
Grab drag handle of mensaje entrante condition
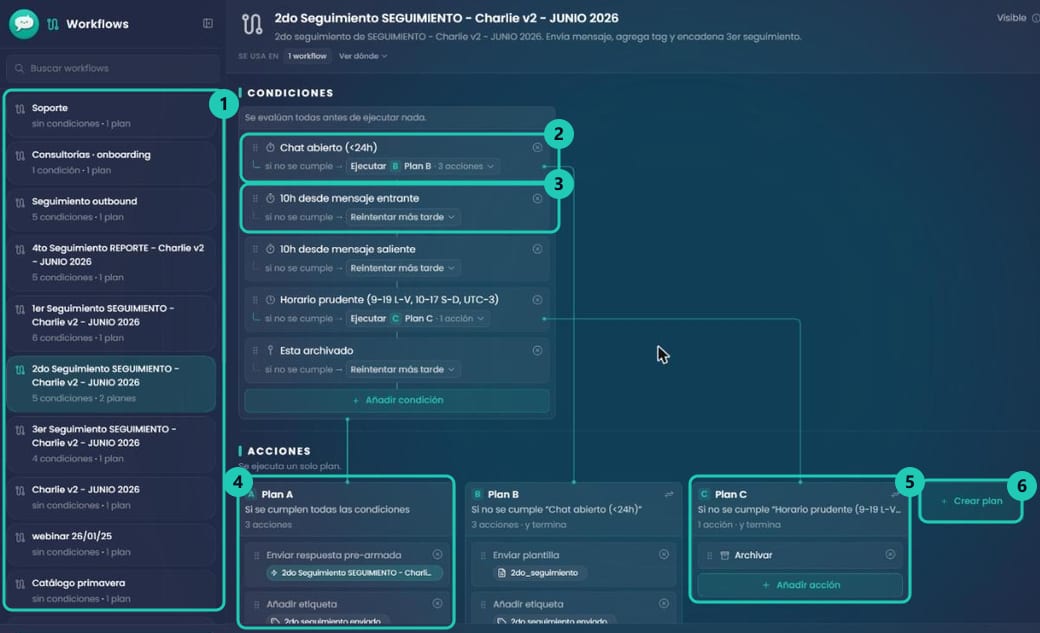coord(255,198)
